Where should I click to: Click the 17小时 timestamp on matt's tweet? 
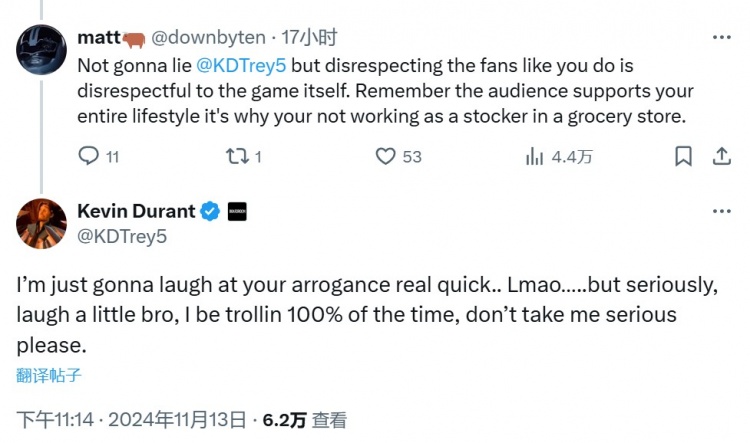tap(311, 38)
